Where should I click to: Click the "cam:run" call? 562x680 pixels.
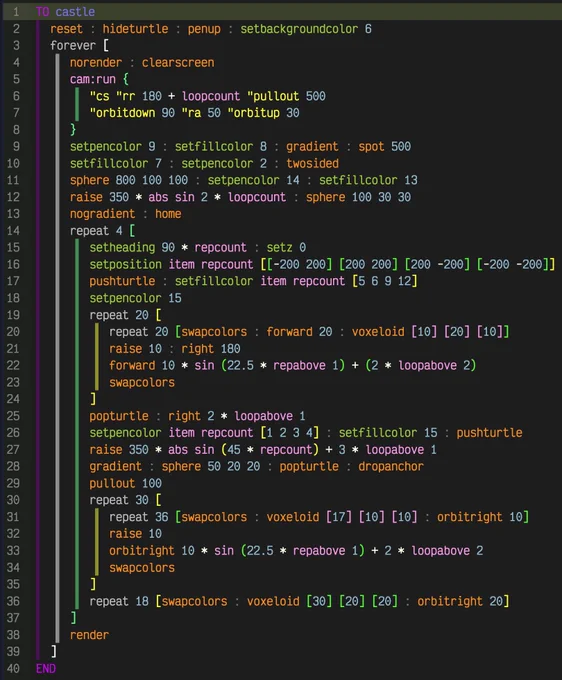pyautogui.click(x=93, y=79)
